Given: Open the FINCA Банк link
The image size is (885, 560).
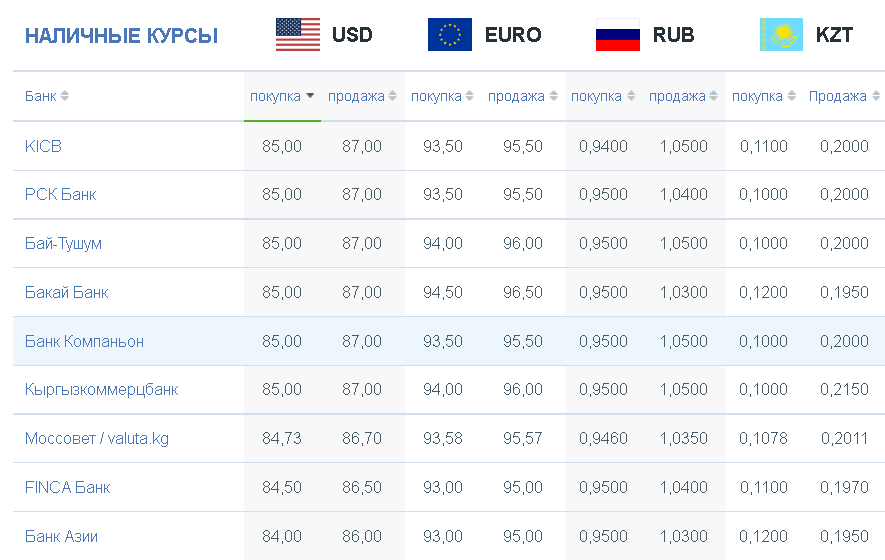Looking at the screenshot, I should [x=68, y=487].
